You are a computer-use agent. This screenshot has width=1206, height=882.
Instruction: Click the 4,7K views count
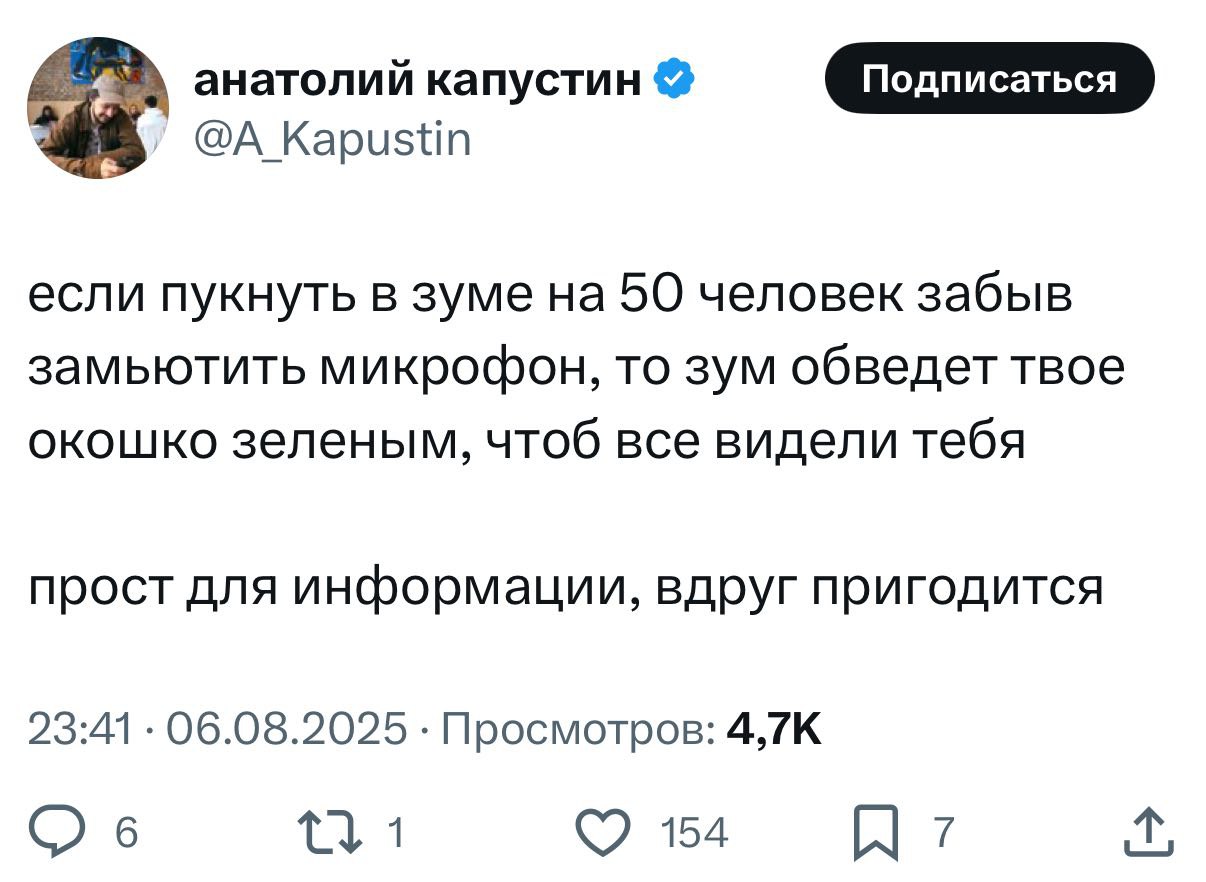[x=775, y=729]
